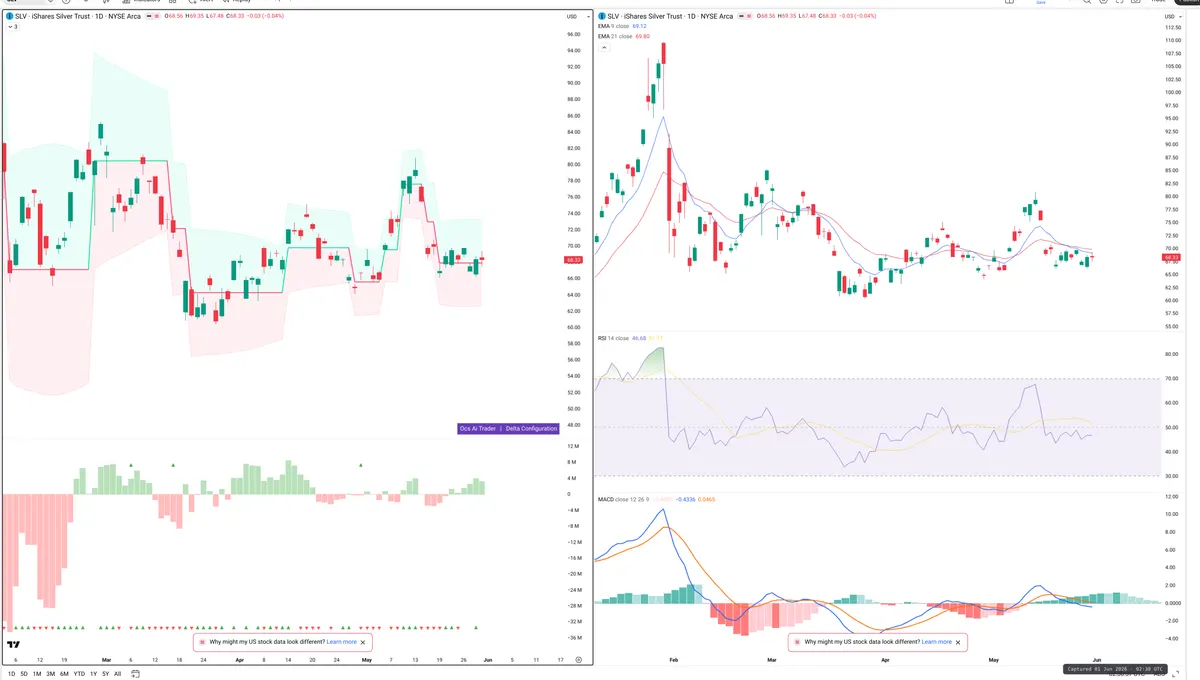Select the 1M time range
The image size is (1200, 680).
[37, 674]
